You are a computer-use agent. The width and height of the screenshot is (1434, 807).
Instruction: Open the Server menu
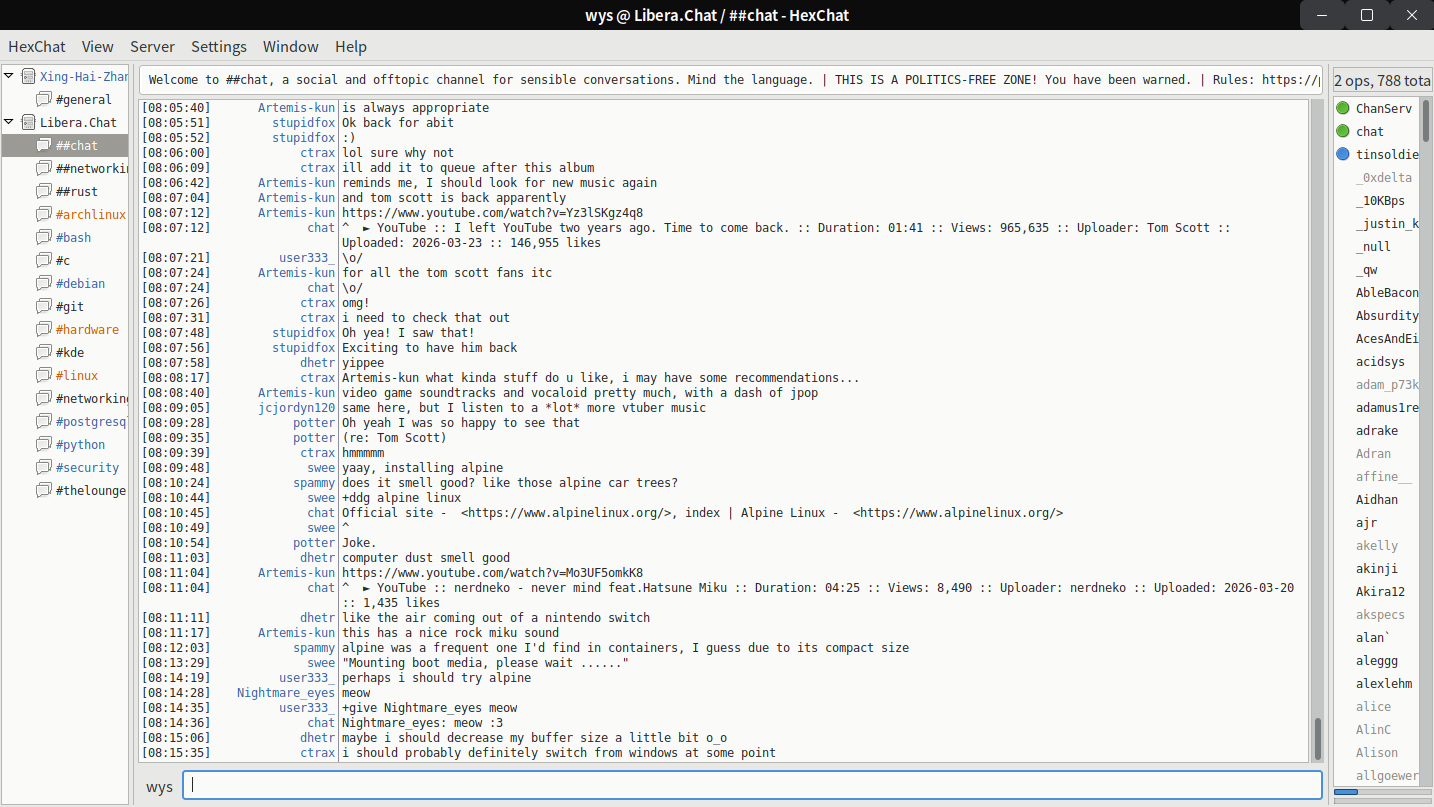pyautogui.click(x=152, y=46)
